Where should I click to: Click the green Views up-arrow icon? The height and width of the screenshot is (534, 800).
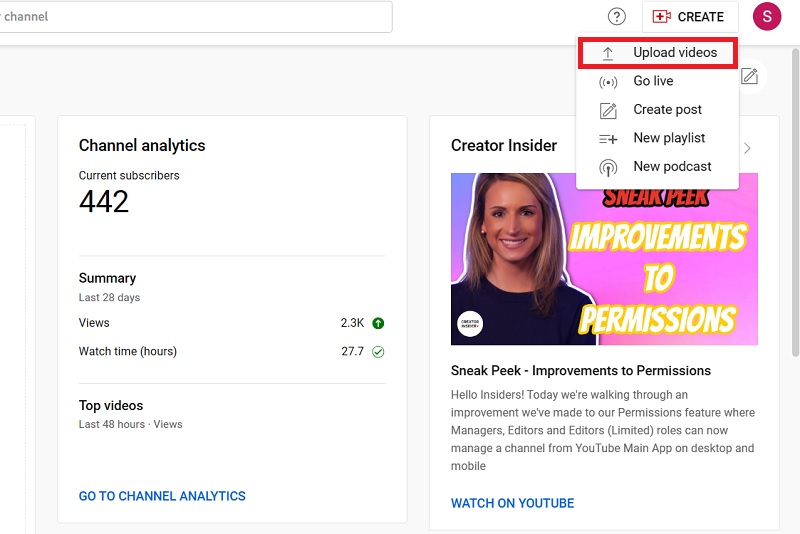click(378, 323)
